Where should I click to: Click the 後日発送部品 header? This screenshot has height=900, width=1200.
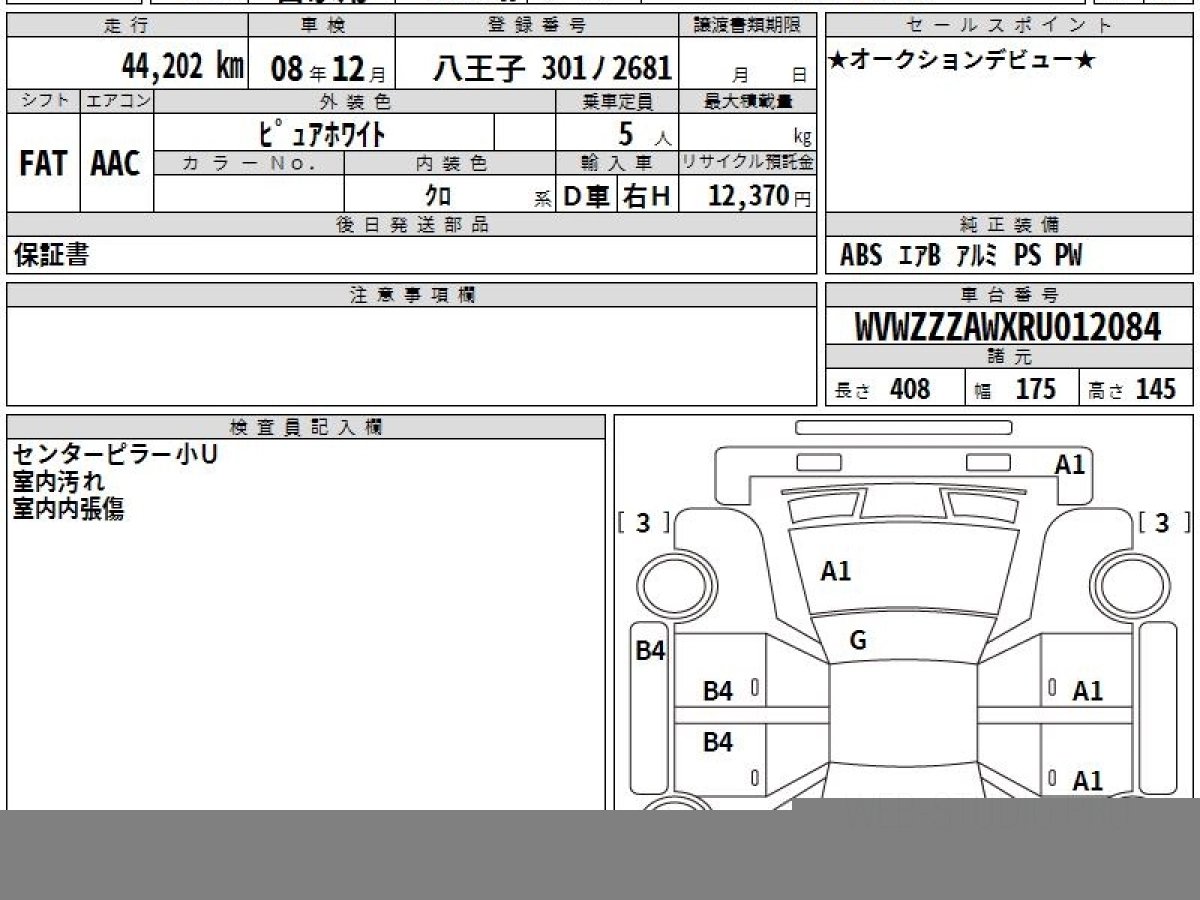pyautogui.click(x=412, y=225)
